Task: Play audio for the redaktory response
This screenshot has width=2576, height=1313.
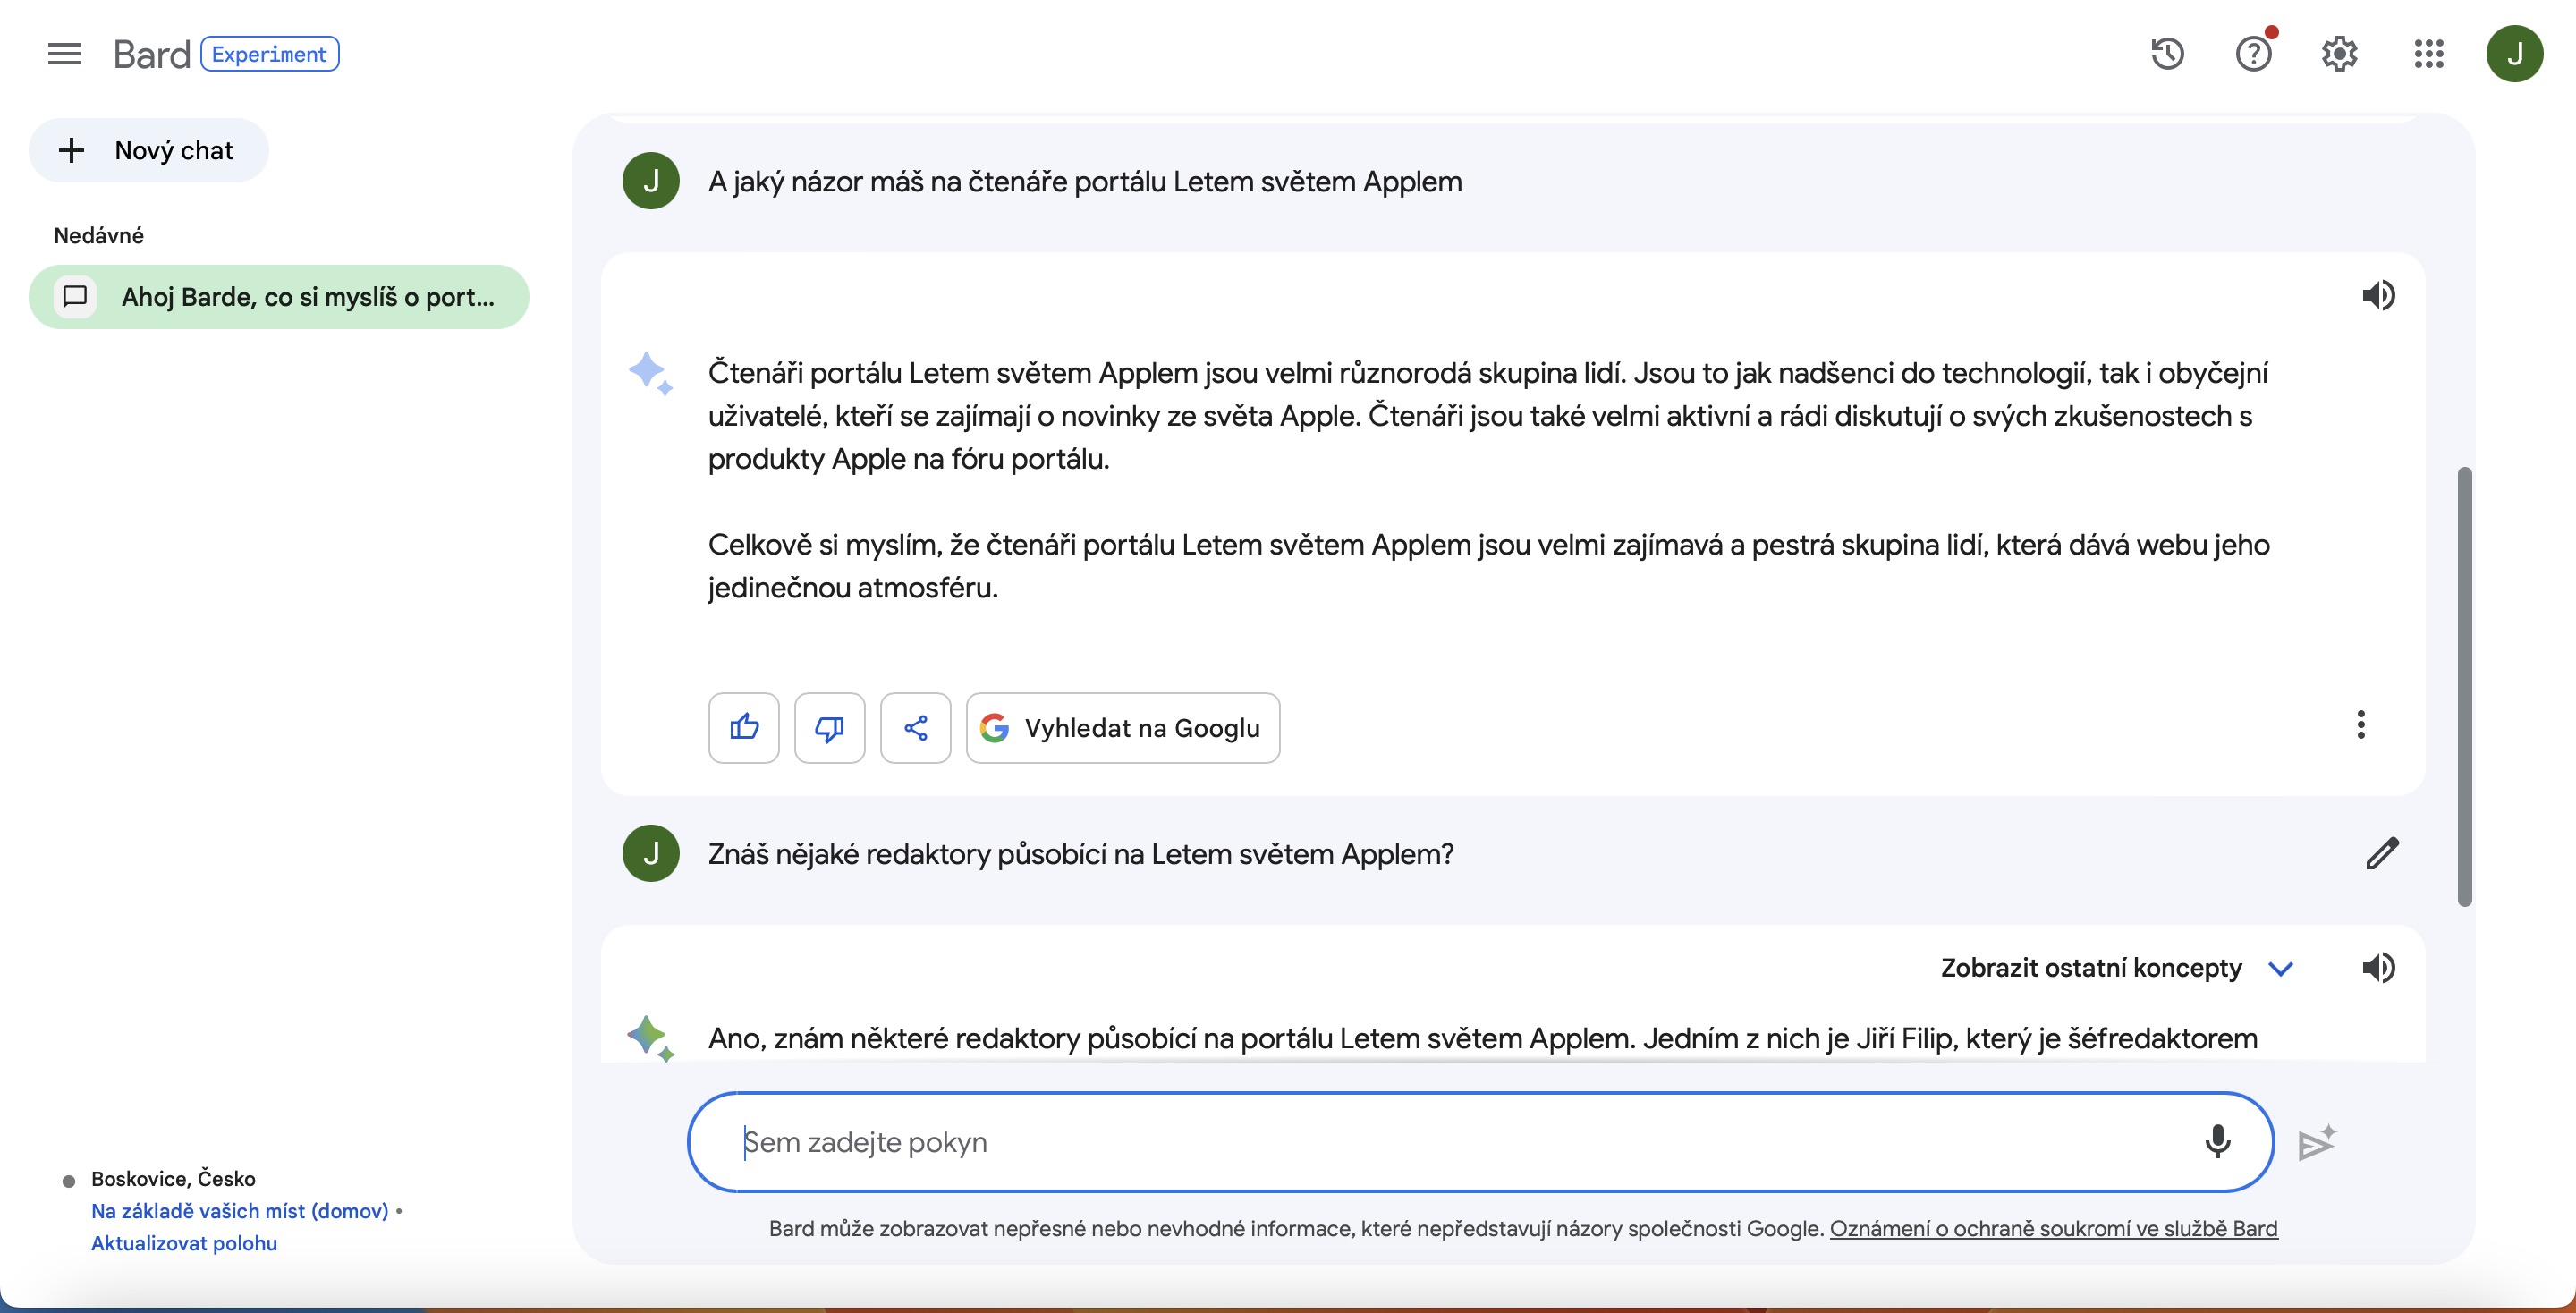Action: coord(2378,968)
